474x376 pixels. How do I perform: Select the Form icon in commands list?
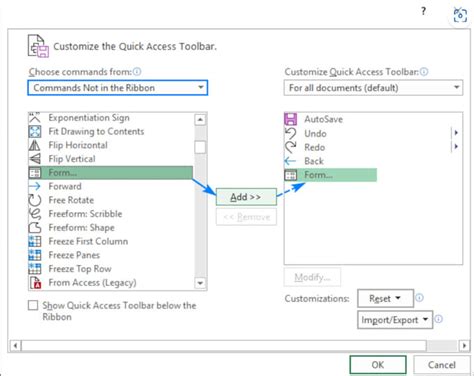pyautogui.click(x=35, y=173)
